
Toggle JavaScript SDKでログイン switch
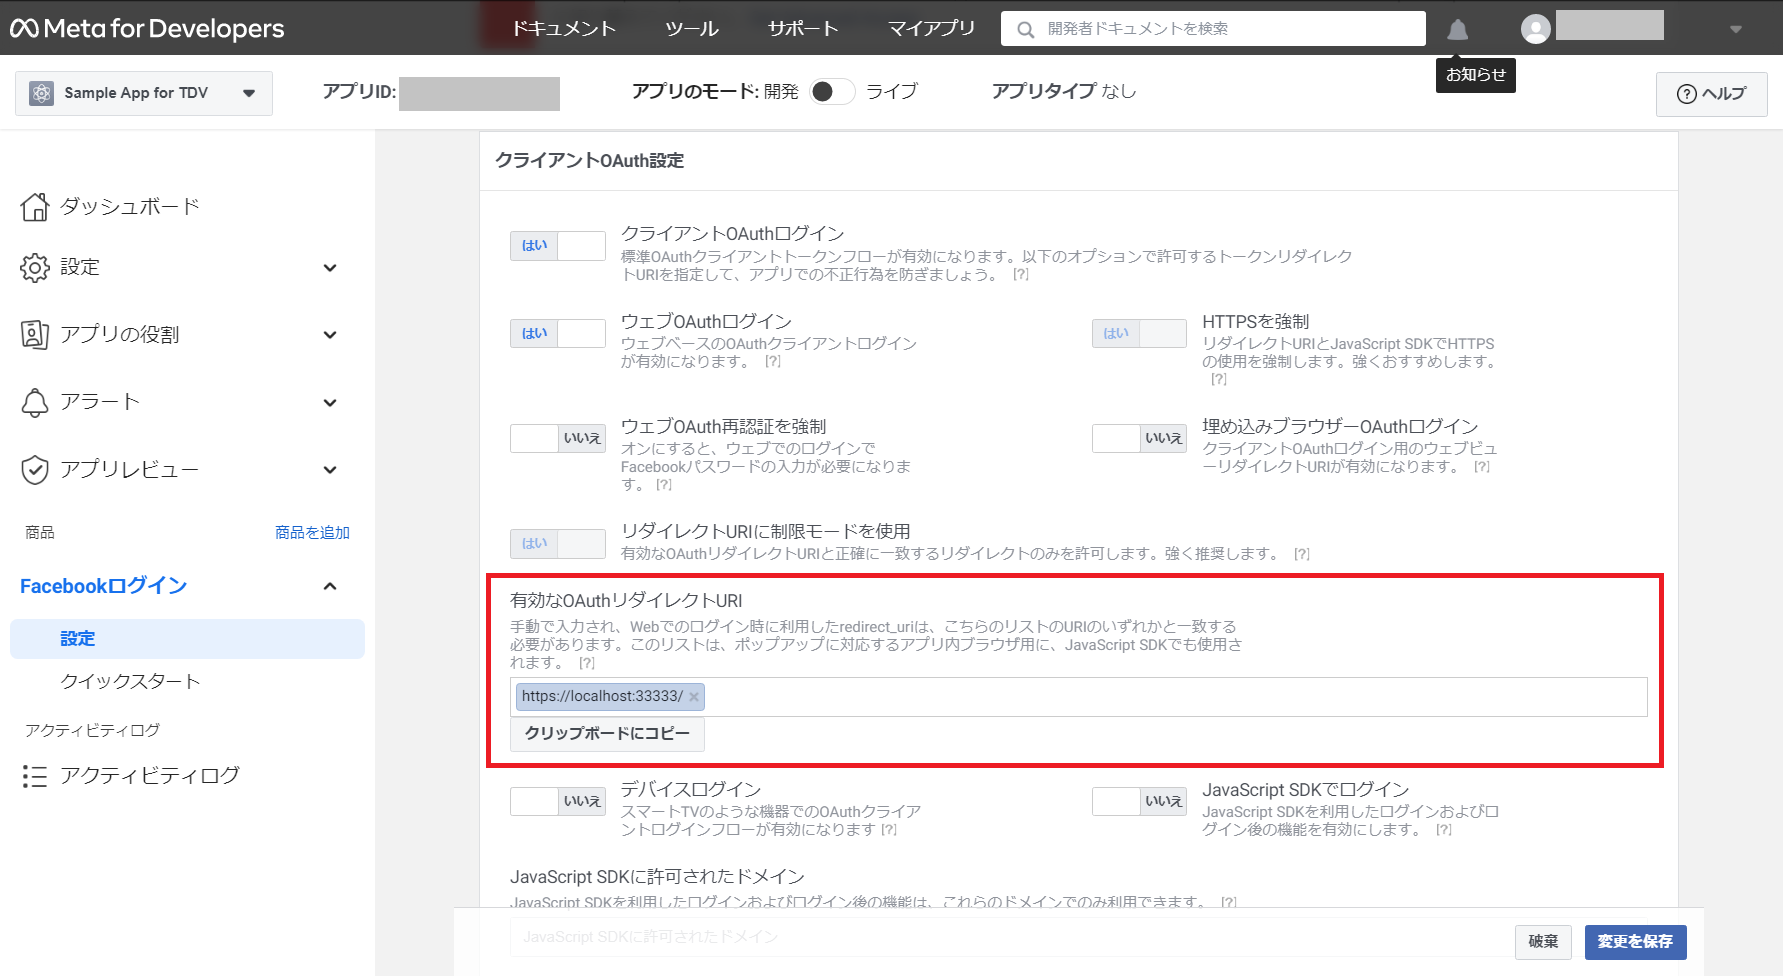1139,801
